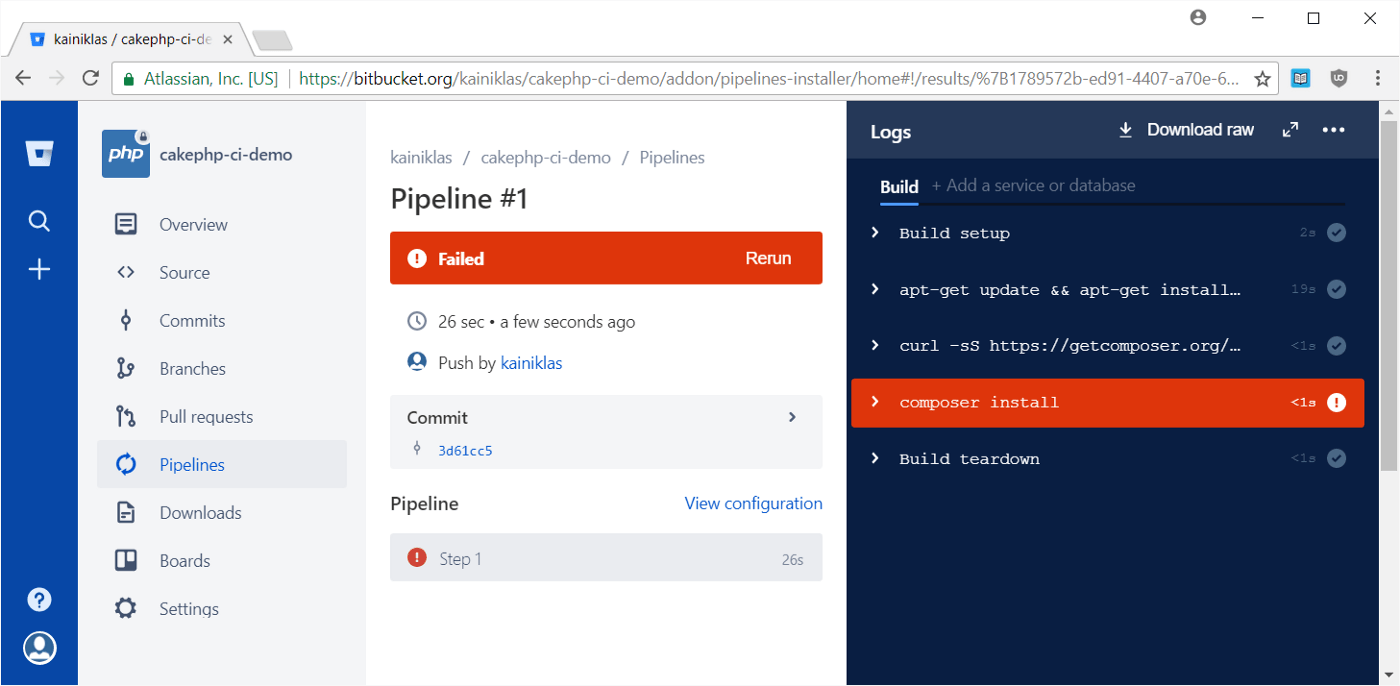
Task: Expand logs fullscreen with the arrows icon
Action: [x=1290, y=129]
